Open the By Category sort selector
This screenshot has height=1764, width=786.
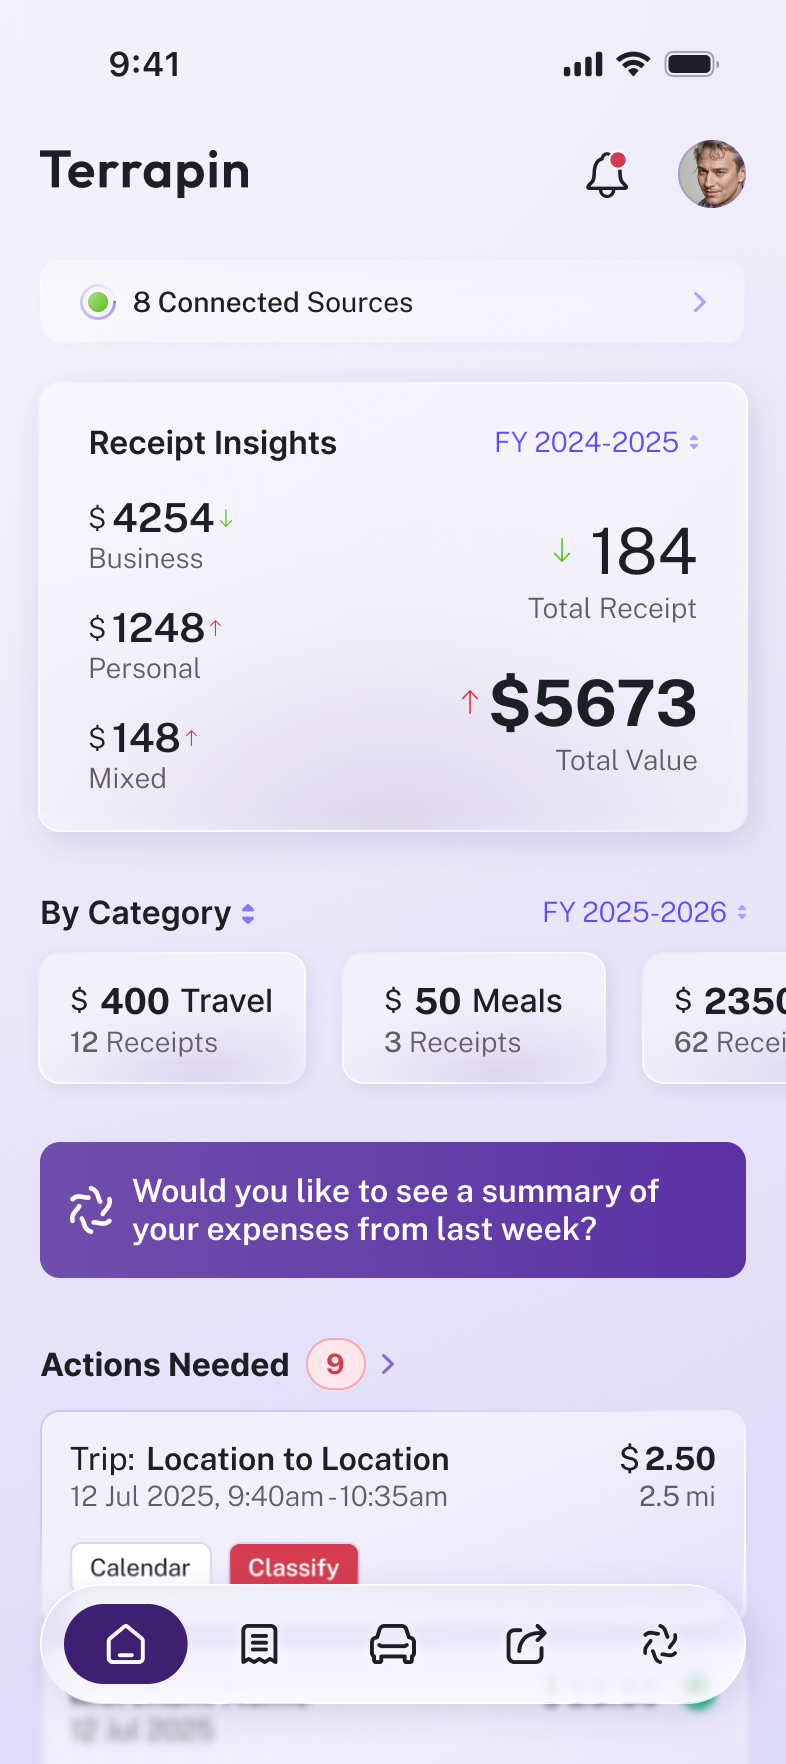point(248,913)
